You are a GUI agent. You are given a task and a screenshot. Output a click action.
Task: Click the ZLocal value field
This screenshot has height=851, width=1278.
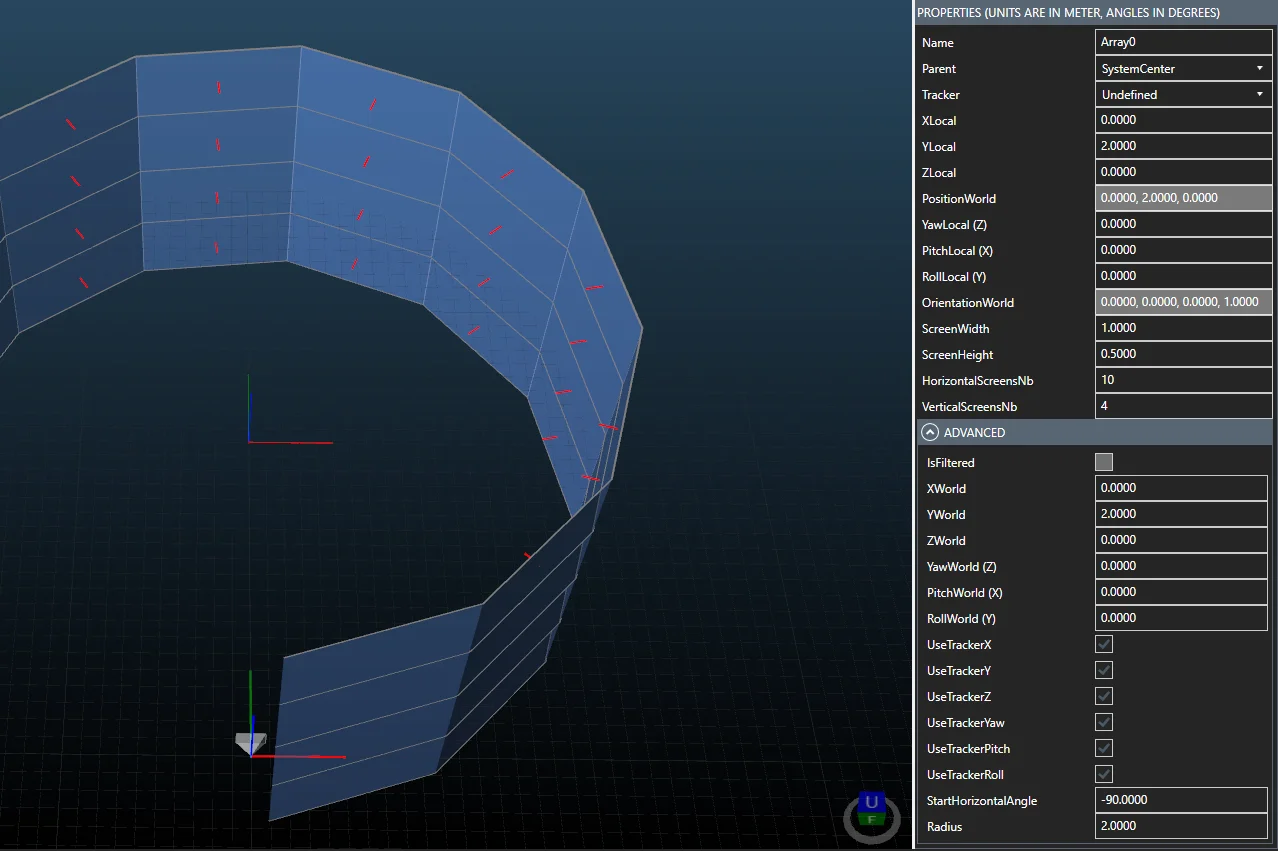tap(1184, 173)
